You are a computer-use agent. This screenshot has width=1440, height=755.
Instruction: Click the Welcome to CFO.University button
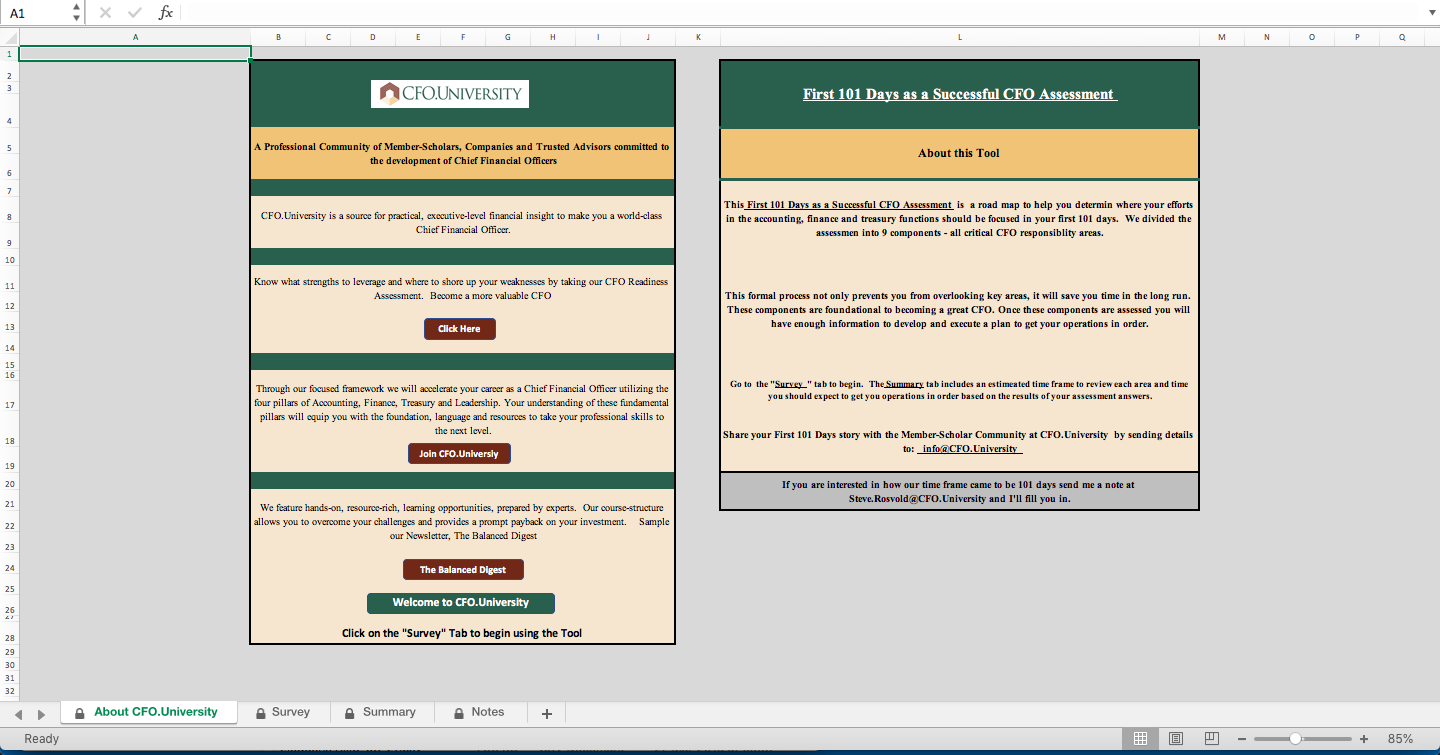click(461, 603)
